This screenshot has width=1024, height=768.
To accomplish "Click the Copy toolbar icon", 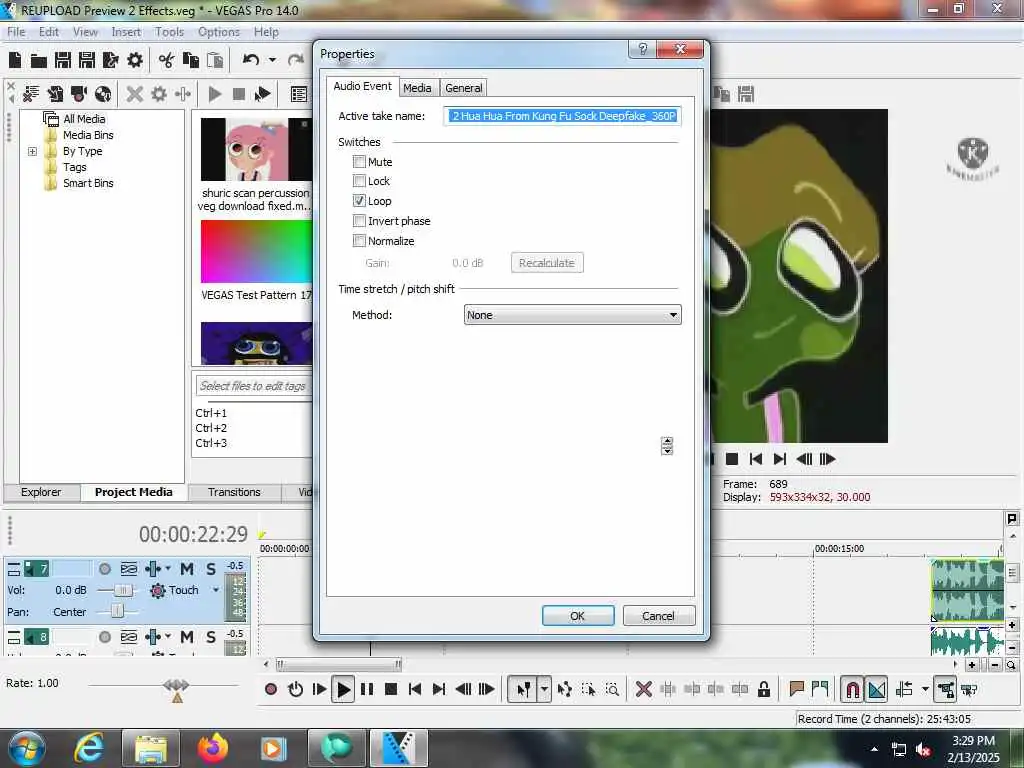I will 191,61.
